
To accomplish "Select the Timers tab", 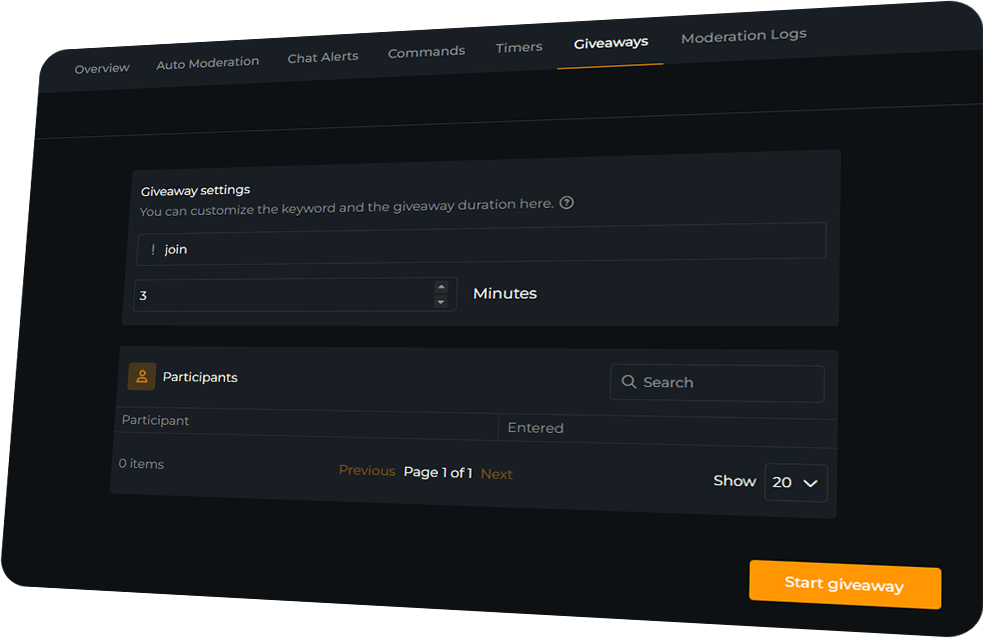I will 519,48.
